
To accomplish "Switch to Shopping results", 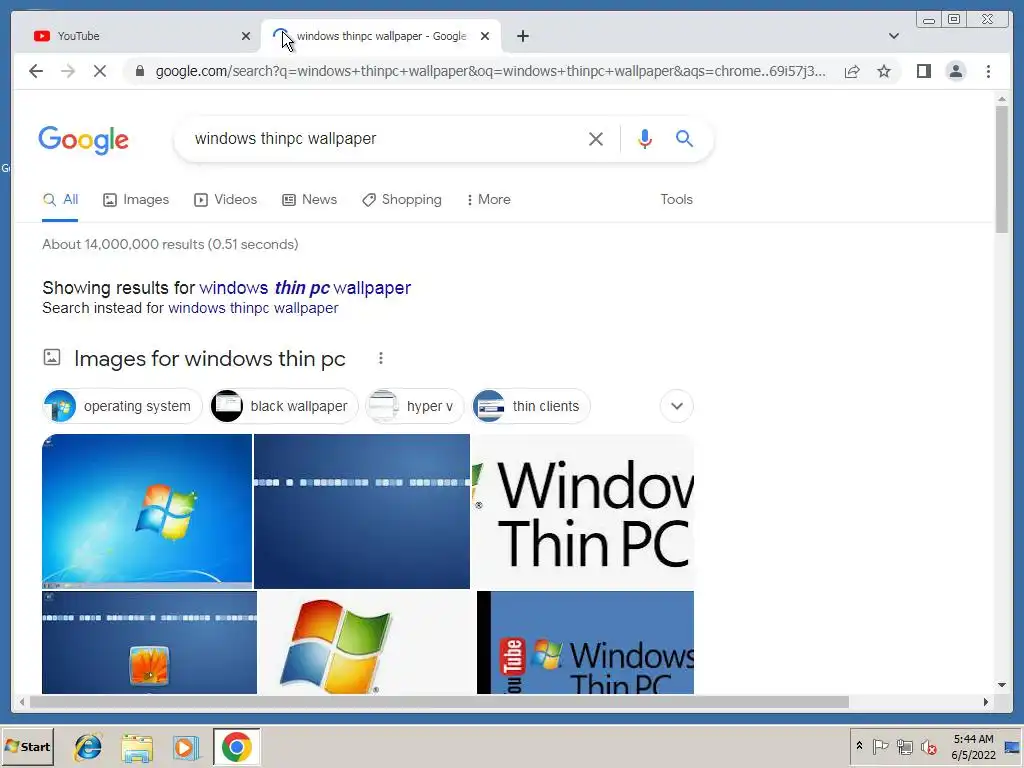I will [402, 200].
